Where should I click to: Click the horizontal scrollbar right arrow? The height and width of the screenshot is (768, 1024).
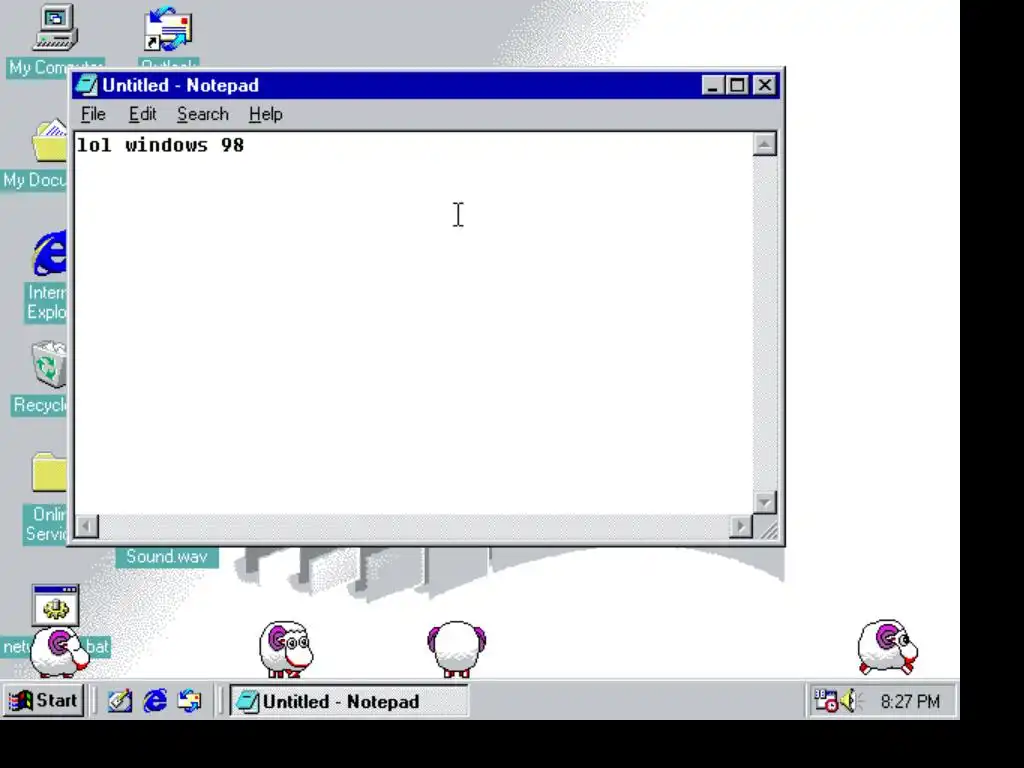pos(741,526)
